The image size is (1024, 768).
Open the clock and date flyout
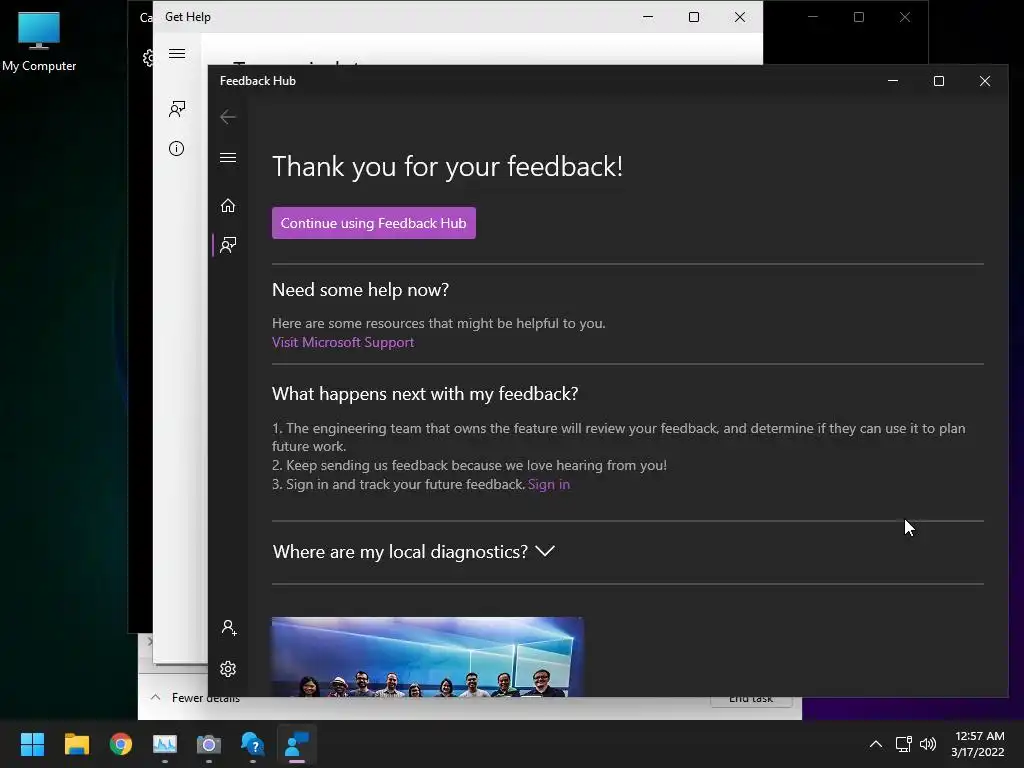(978, 744)
